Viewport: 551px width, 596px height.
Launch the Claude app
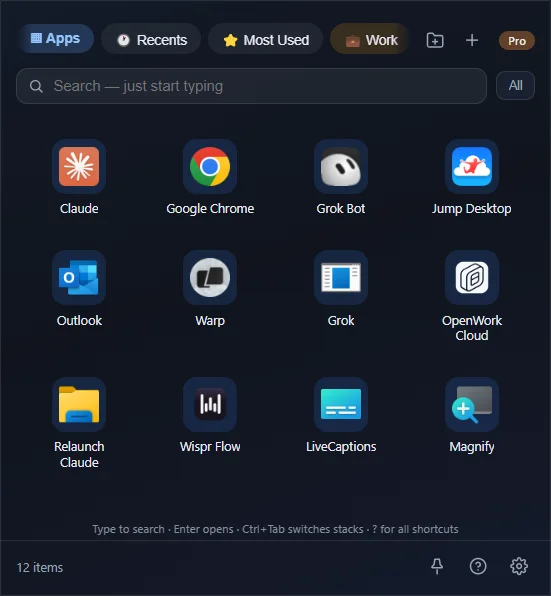(x=79, y=166)
